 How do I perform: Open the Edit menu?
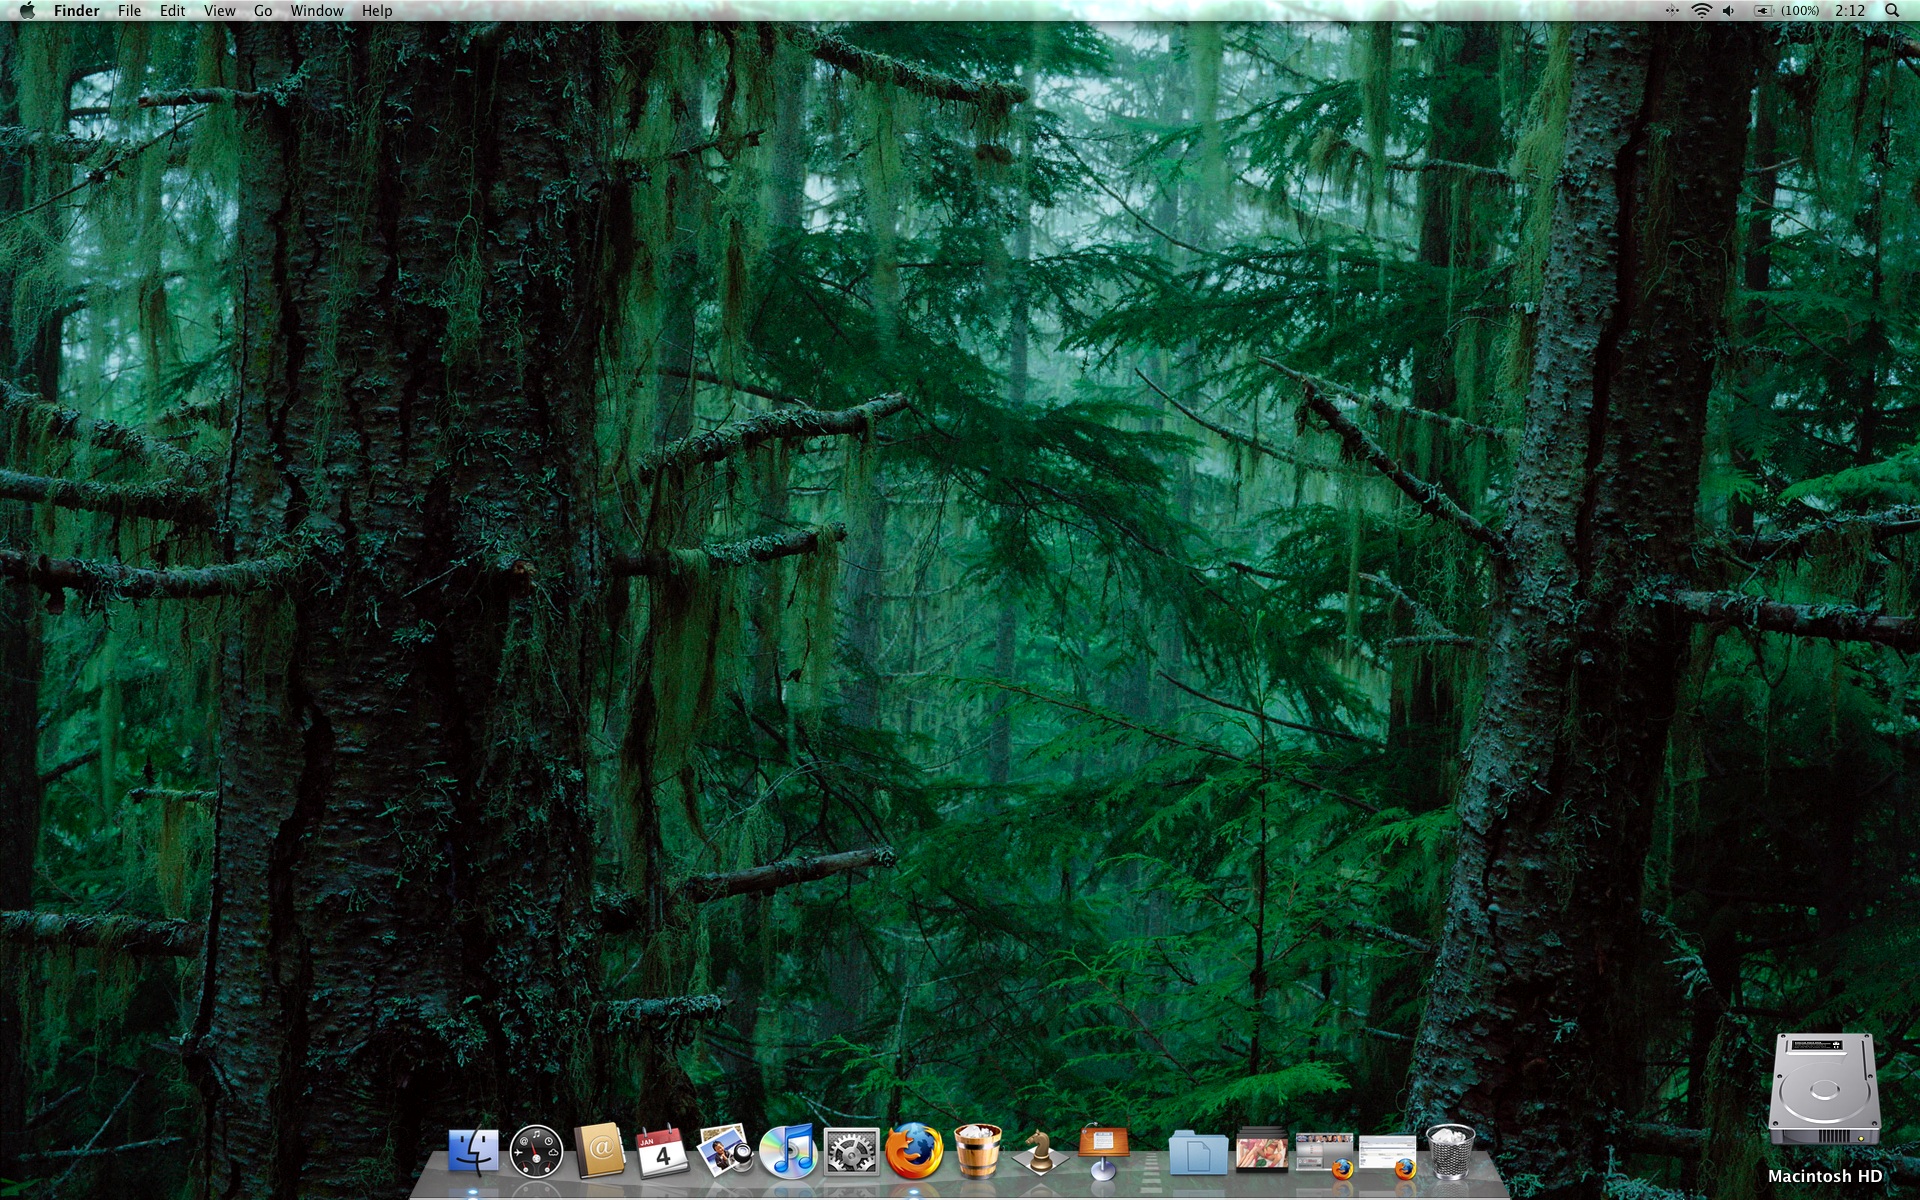[x=172, y=10]
